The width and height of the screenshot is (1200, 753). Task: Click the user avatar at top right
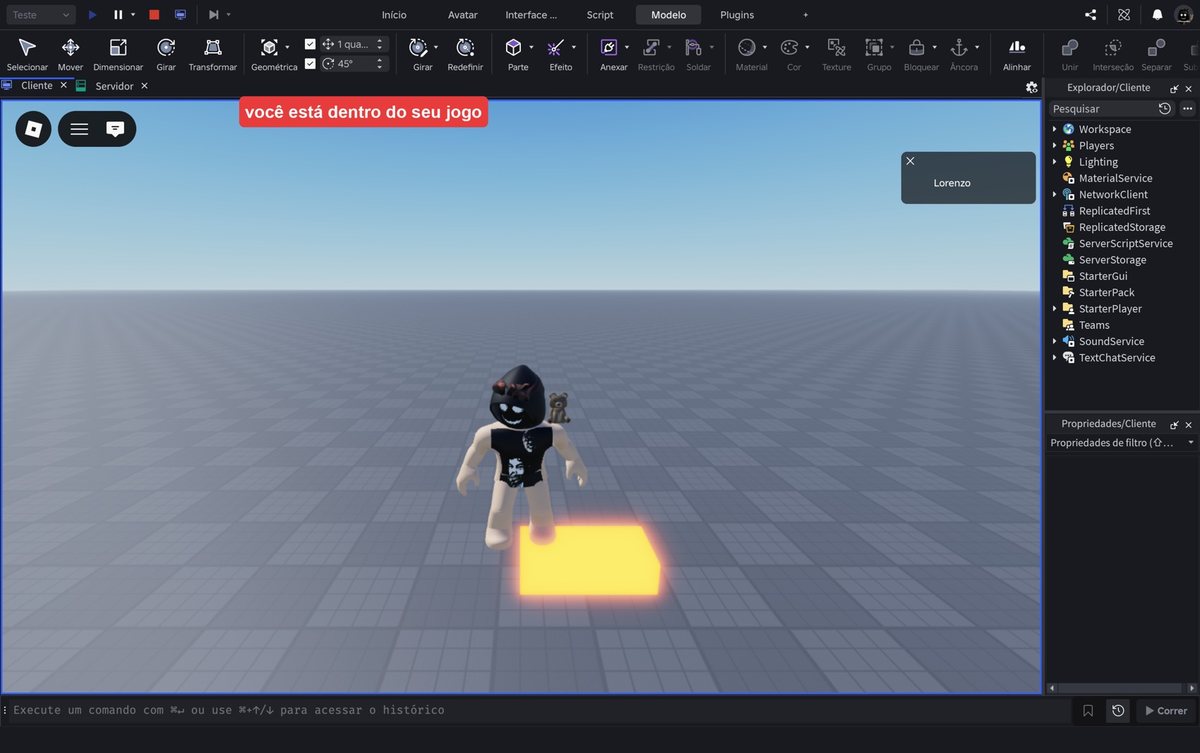1184,15
